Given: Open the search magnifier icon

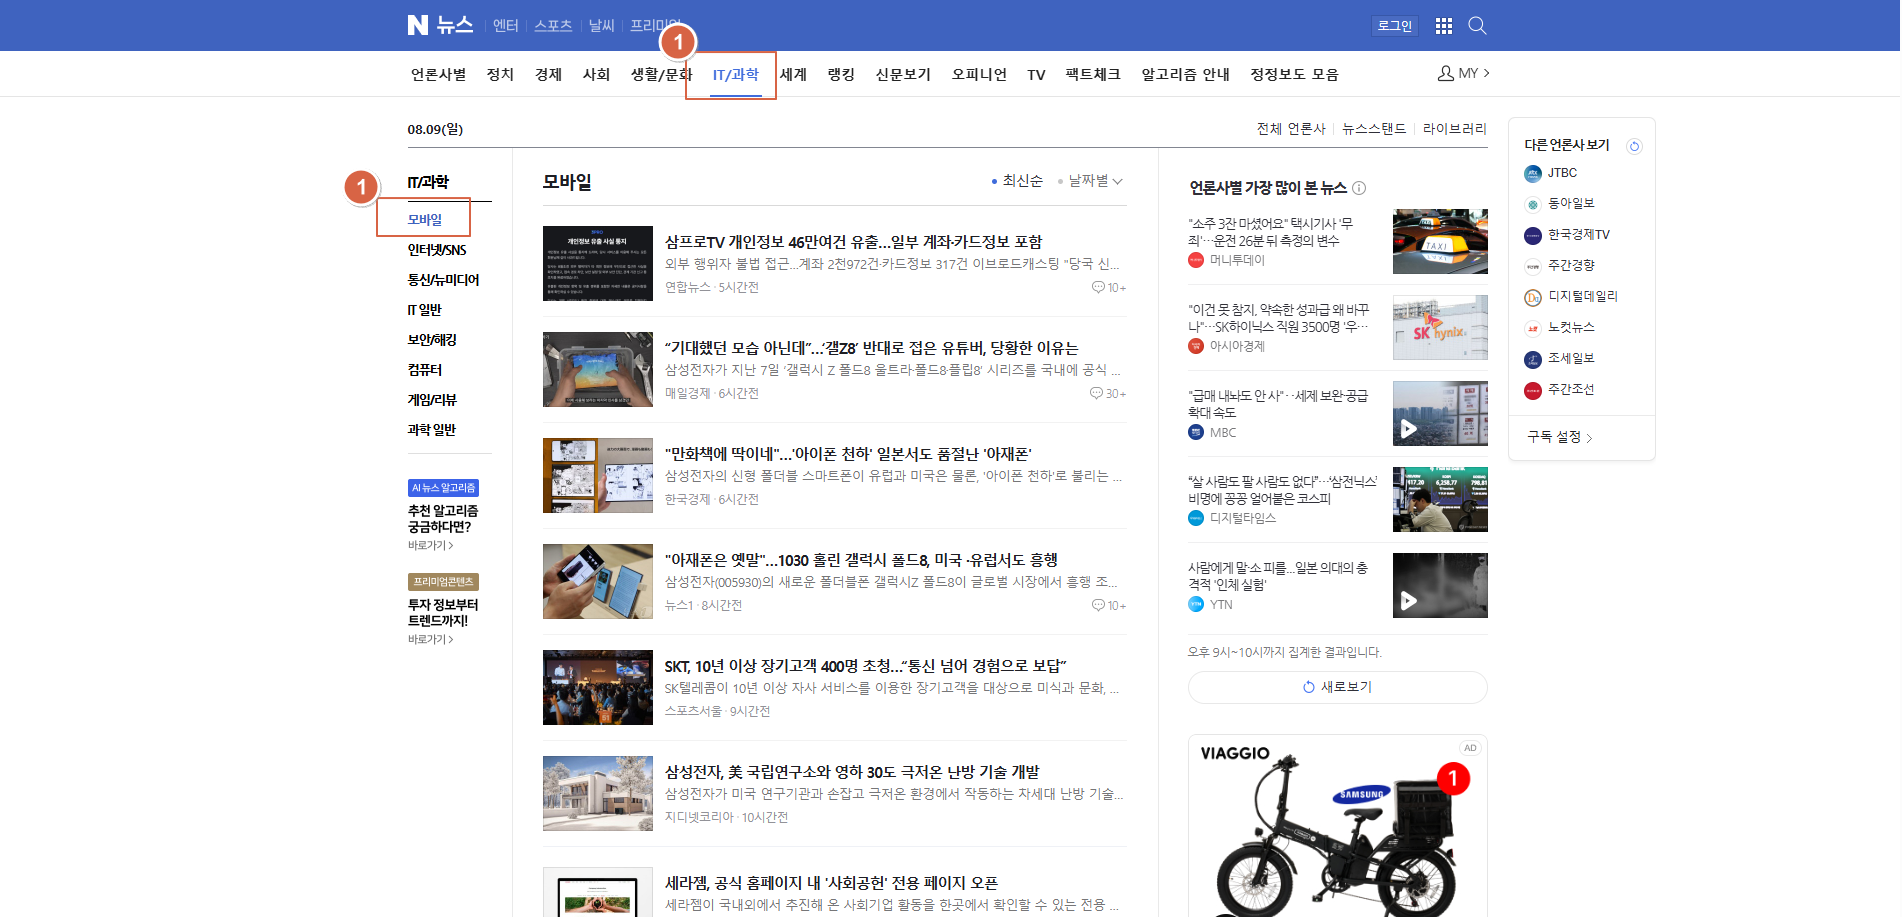Looking at the screenshot, I should click(1477, 26).
